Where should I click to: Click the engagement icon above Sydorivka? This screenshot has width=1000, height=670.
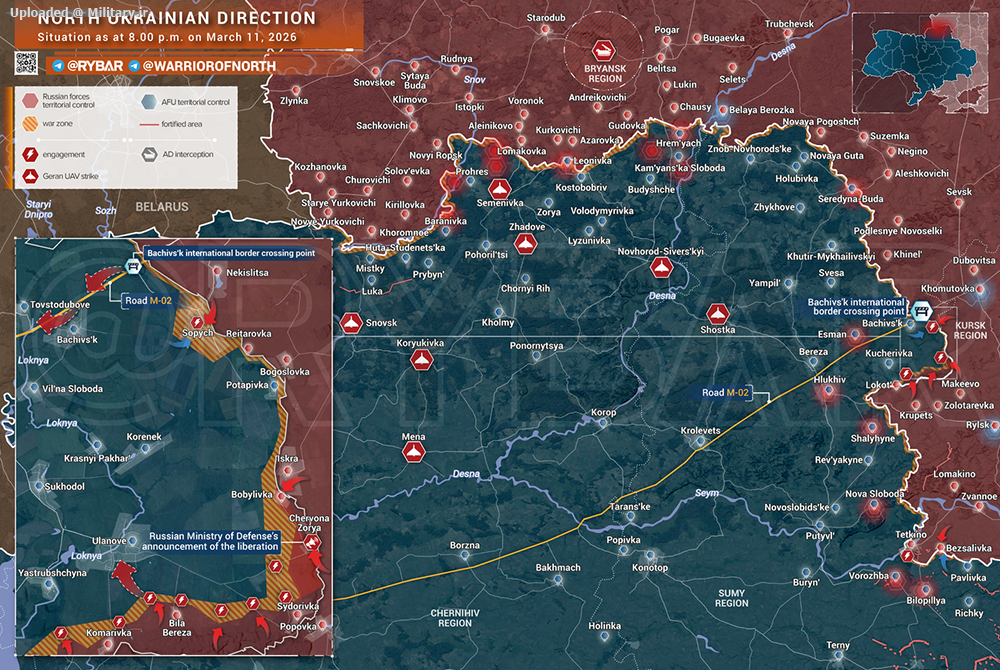(284, 597)
